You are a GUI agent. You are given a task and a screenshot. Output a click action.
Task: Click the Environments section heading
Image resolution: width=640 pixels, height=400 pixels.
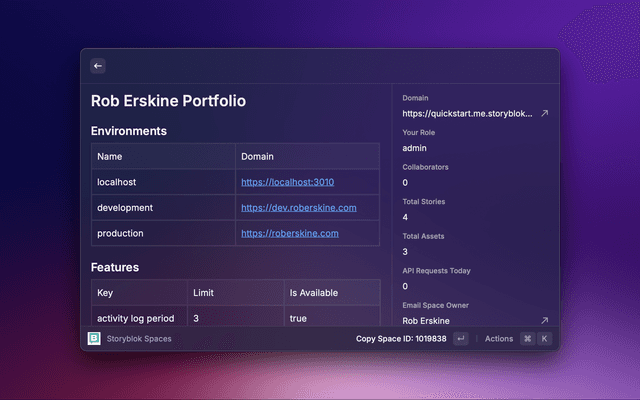click(x=128, y=131)
